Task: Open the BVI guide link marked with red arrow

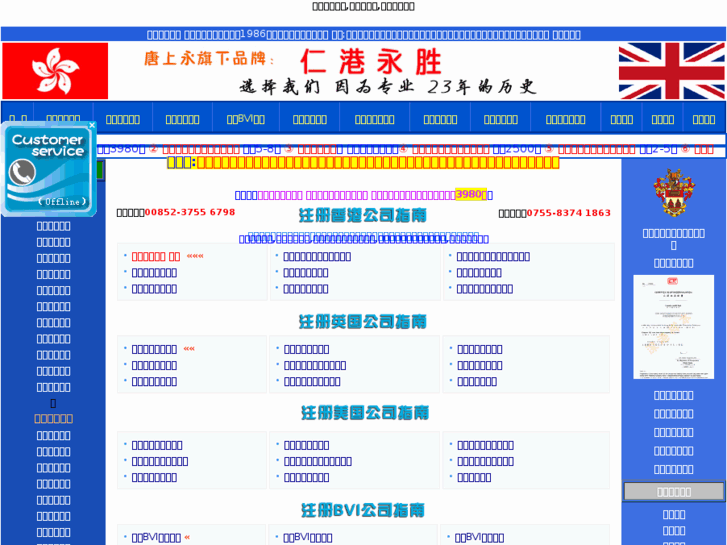Action: click(156, 538)
